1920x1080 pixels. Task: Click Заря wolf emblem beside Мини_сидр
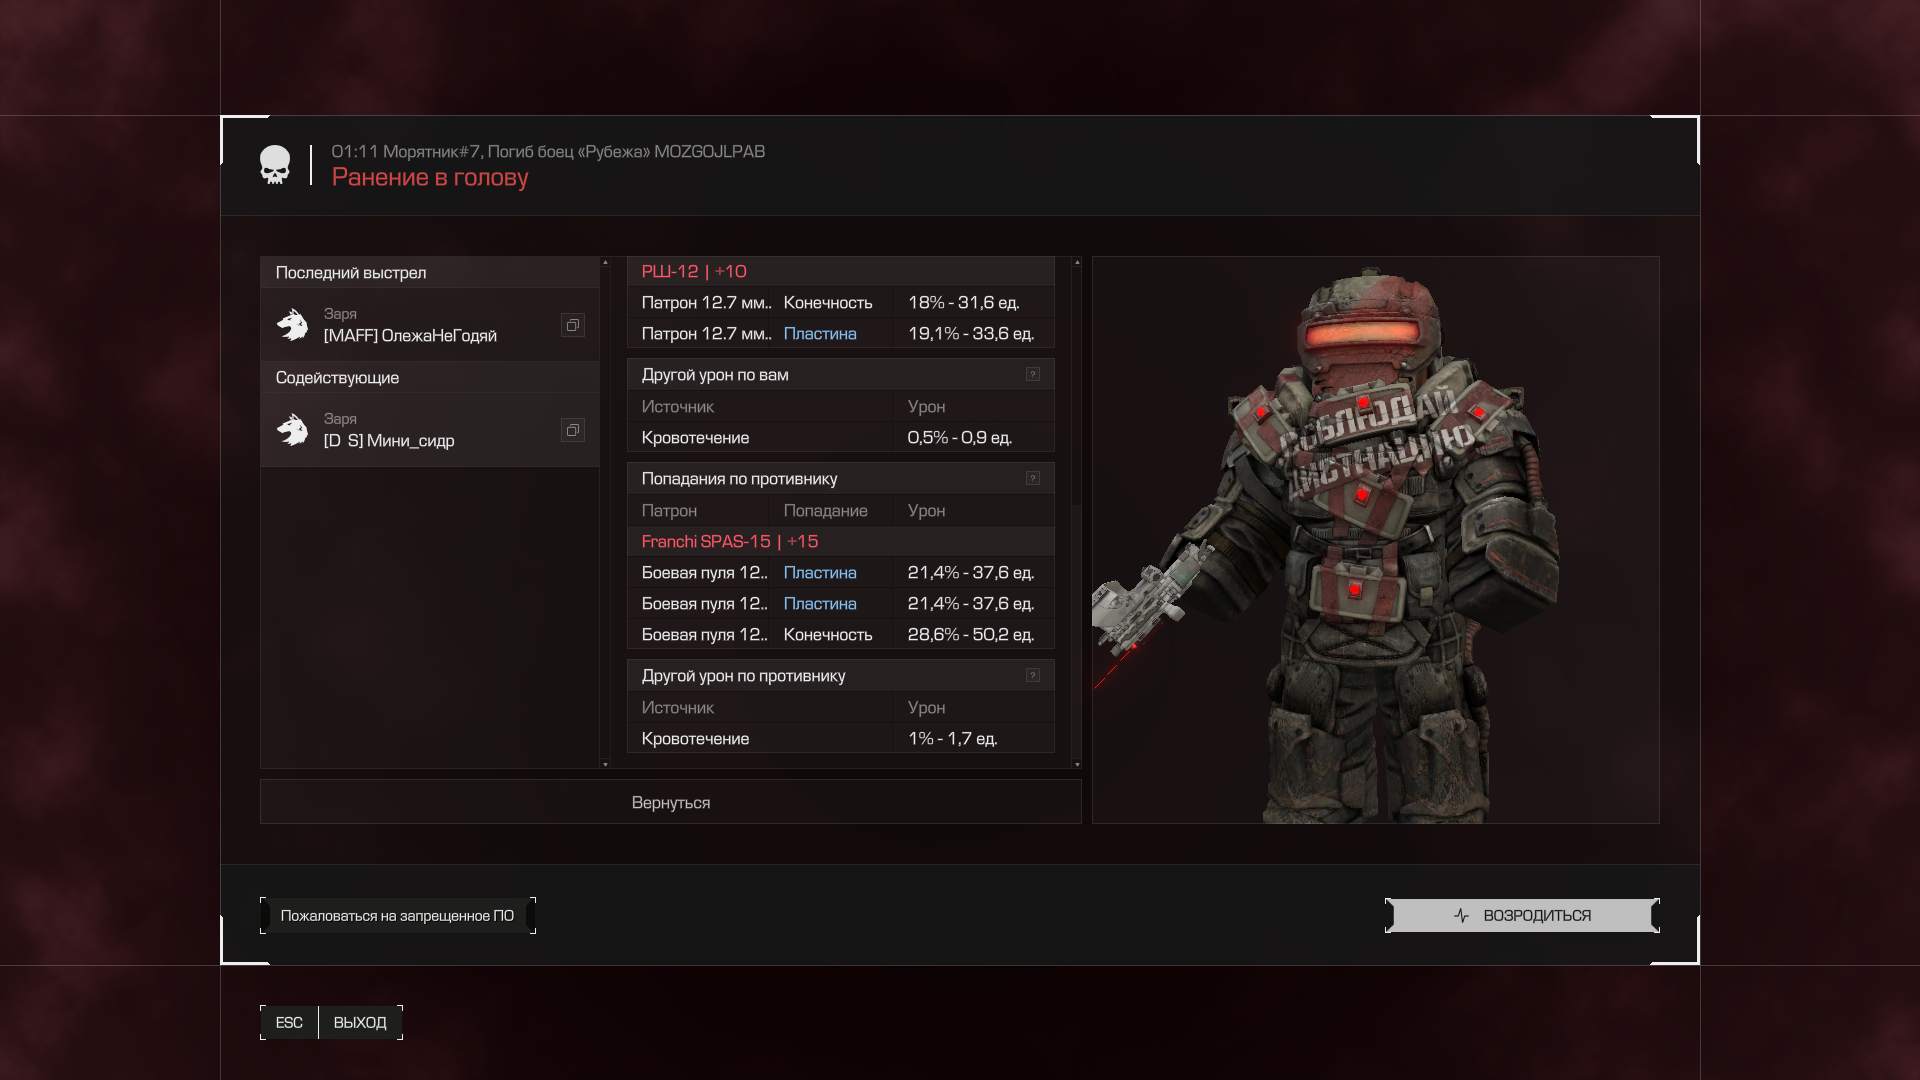click(x=292, y=430)
